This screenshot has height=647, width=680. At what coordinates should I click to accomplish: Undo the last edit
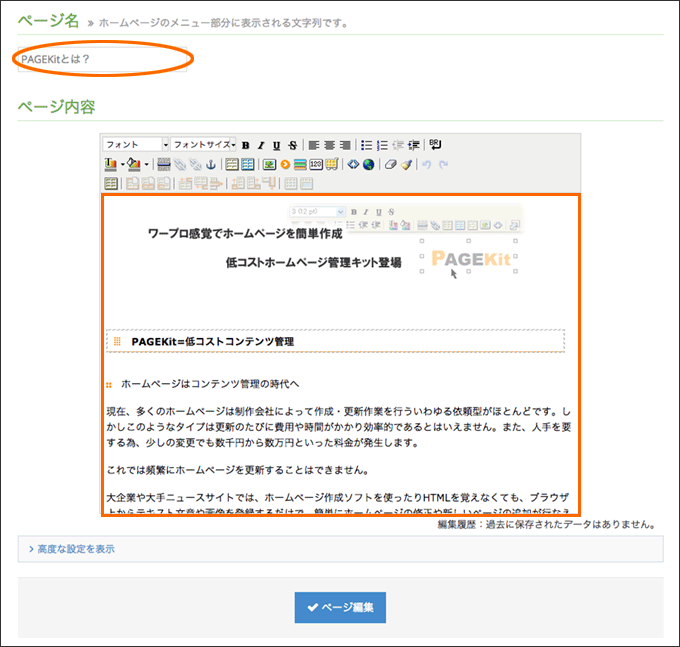click(x=427, y=164)
